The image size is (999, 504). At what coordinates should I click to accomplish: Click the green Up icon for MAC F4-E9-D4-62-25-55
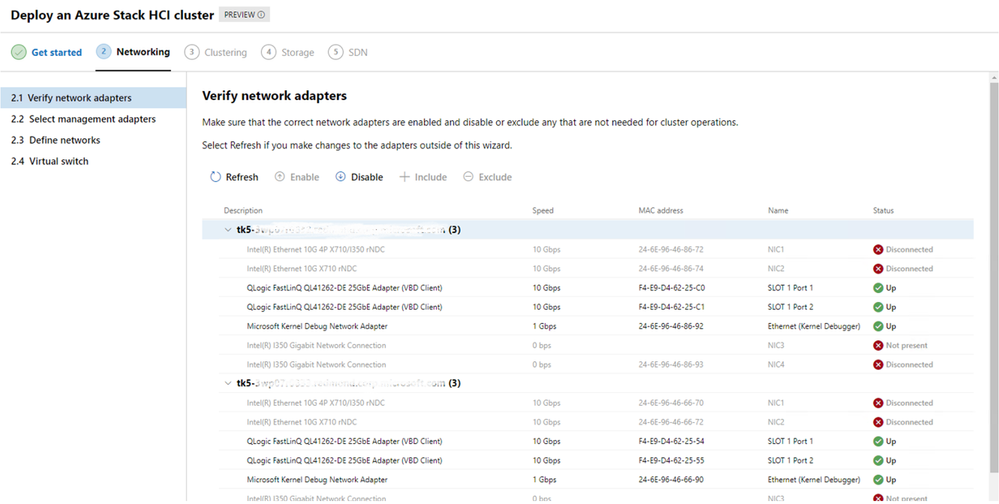[x=878, y=460]
